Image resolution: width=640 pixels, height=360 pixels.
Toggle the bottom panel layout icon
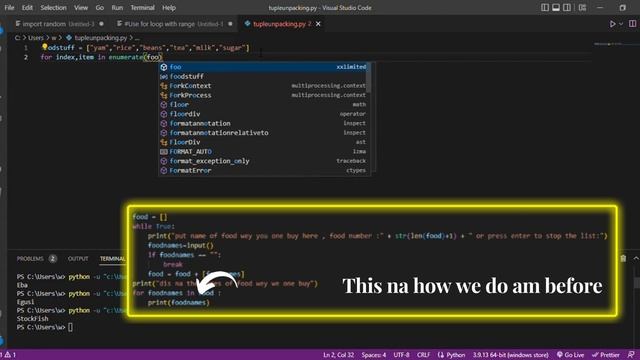pos(556,8)
